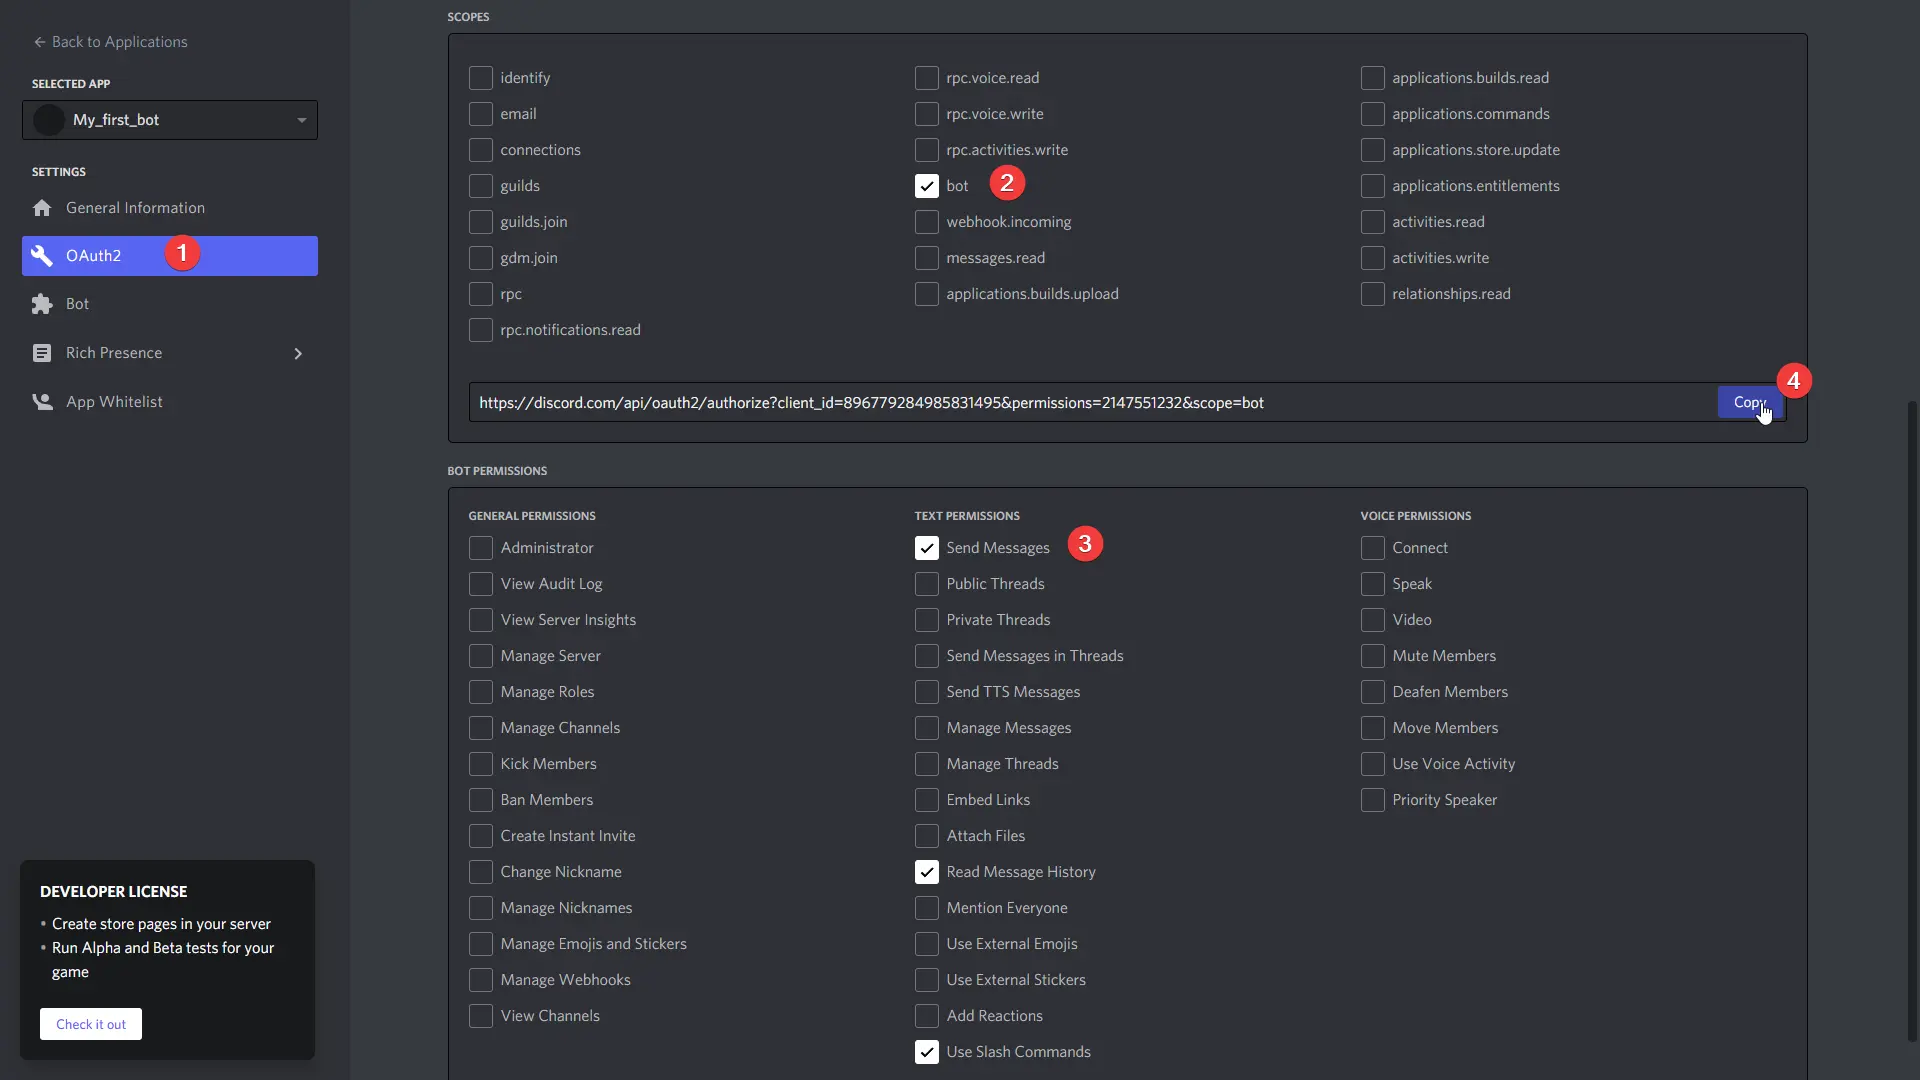This screenshot has width=1920, height=1080.
Task: Enable the Administrator permission checkbox
Action: pos(481,548)
